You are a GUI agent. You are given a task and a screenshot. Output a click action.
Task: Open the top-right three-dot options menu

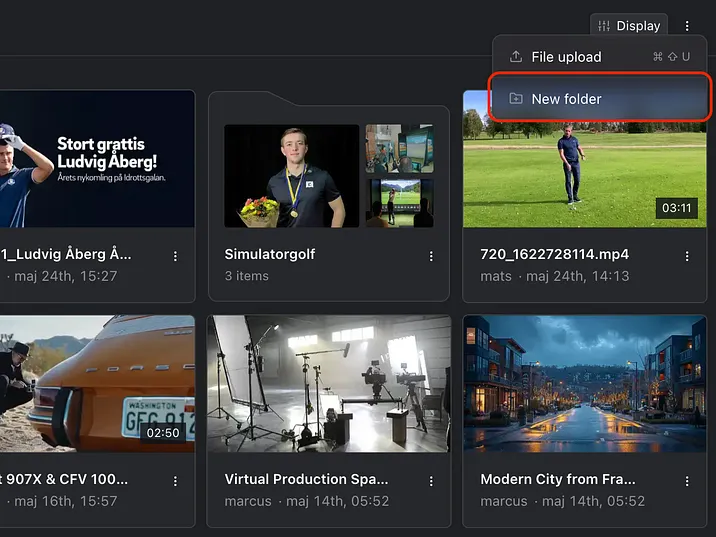pos(687,26)
